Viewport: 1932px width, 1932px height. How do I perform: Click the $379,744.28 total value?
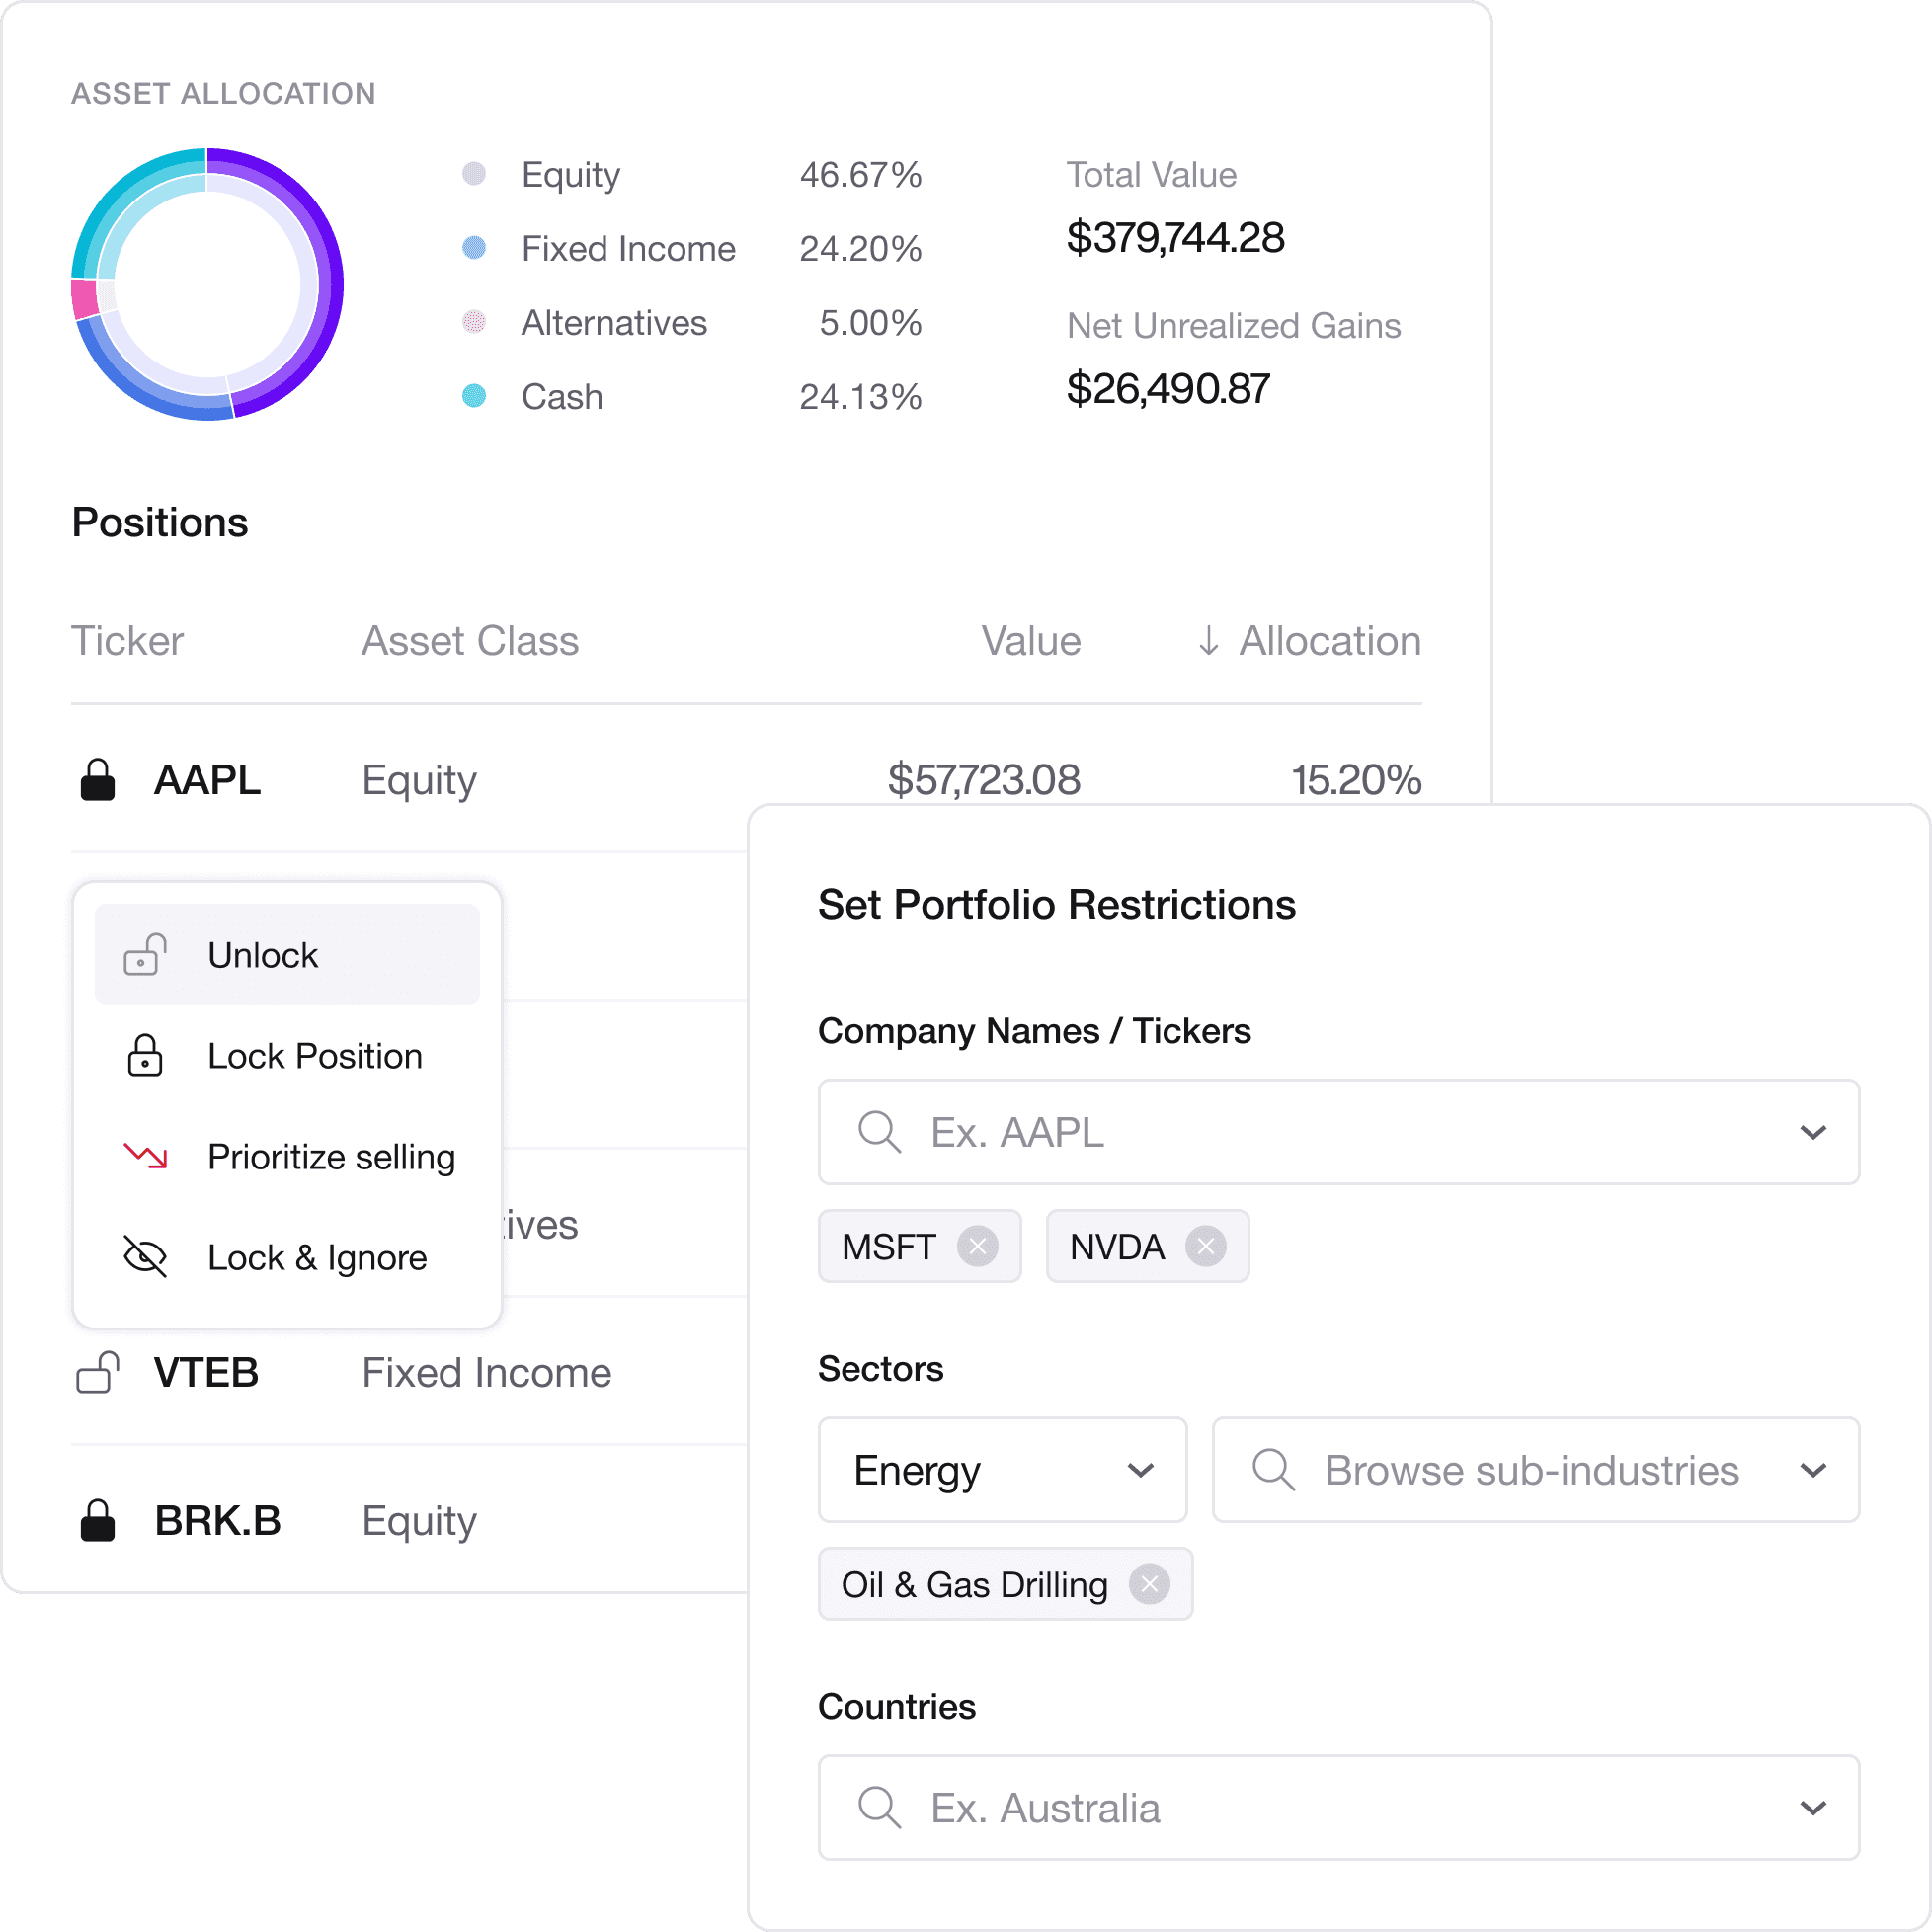[1175, 238]
